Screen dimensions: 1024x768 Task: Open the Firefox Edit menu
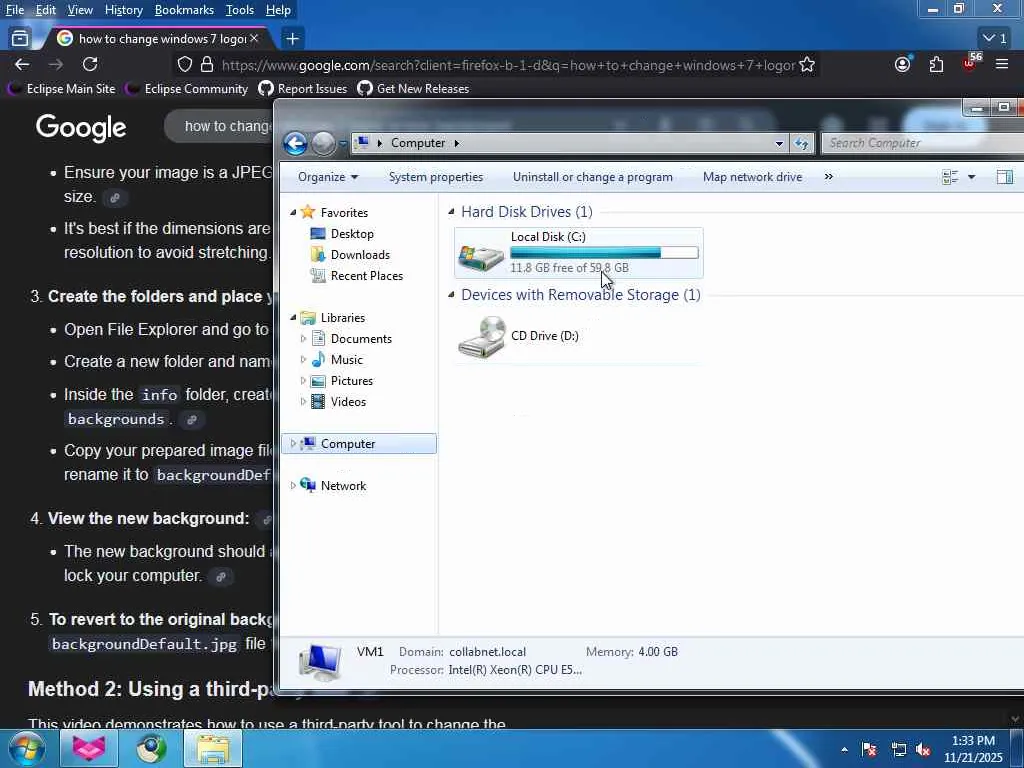pyautogui.click(x=46, y=10)
